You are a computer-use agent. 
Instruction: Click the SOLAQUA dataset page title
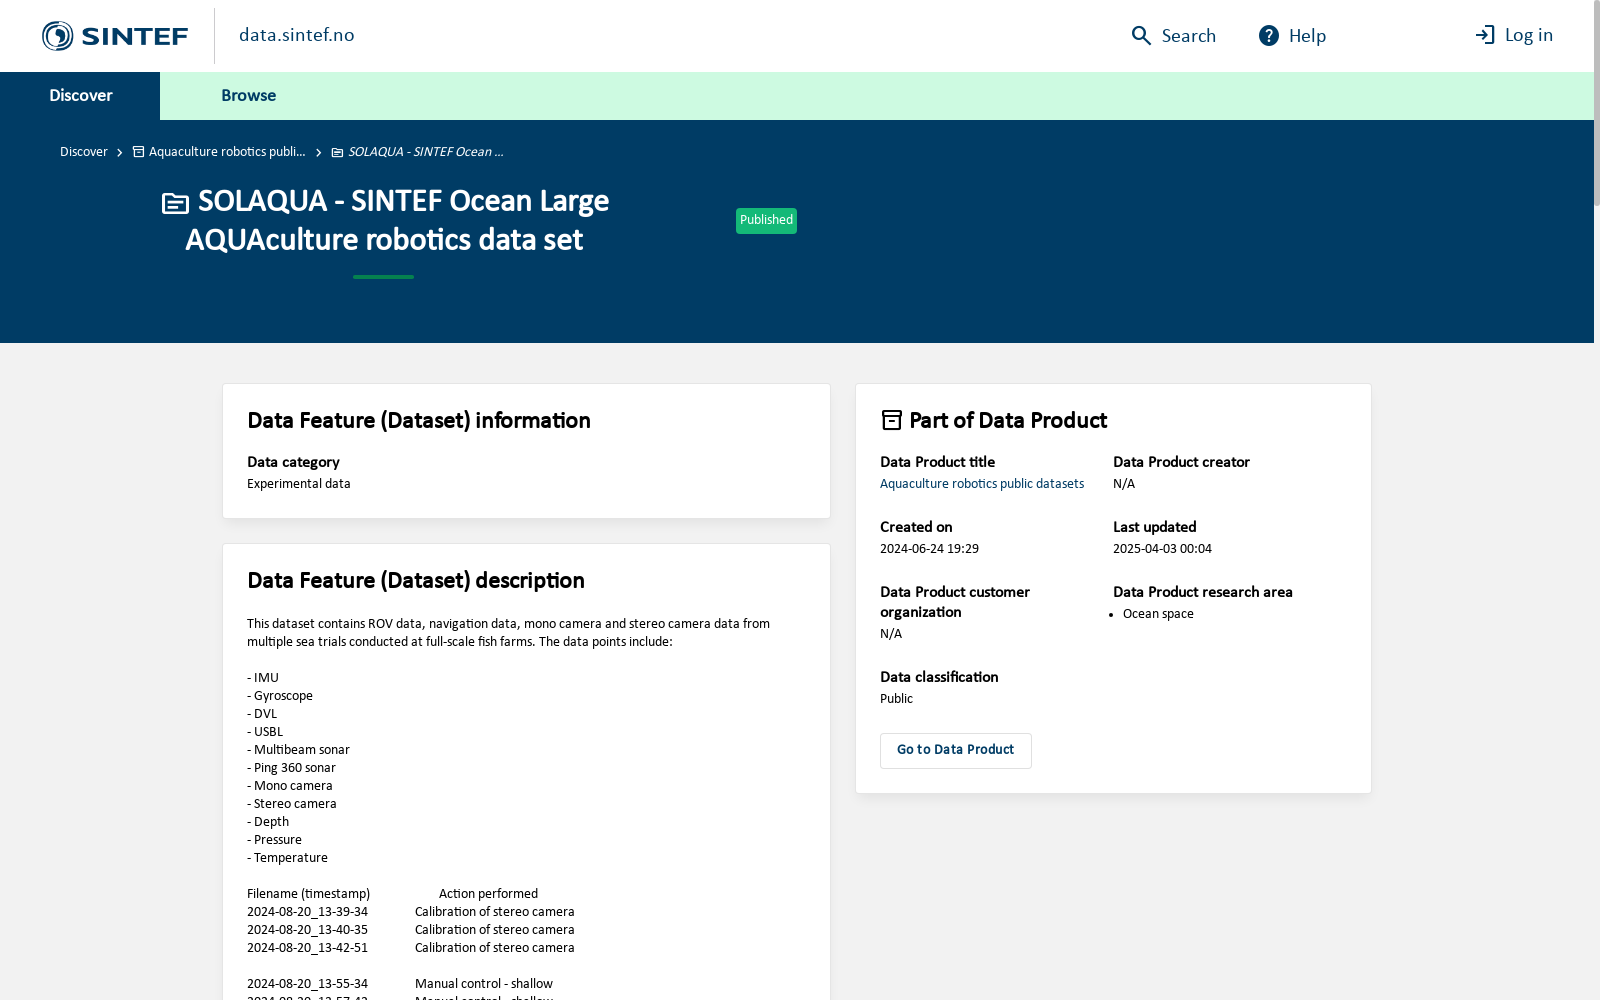tap(397, 221)
